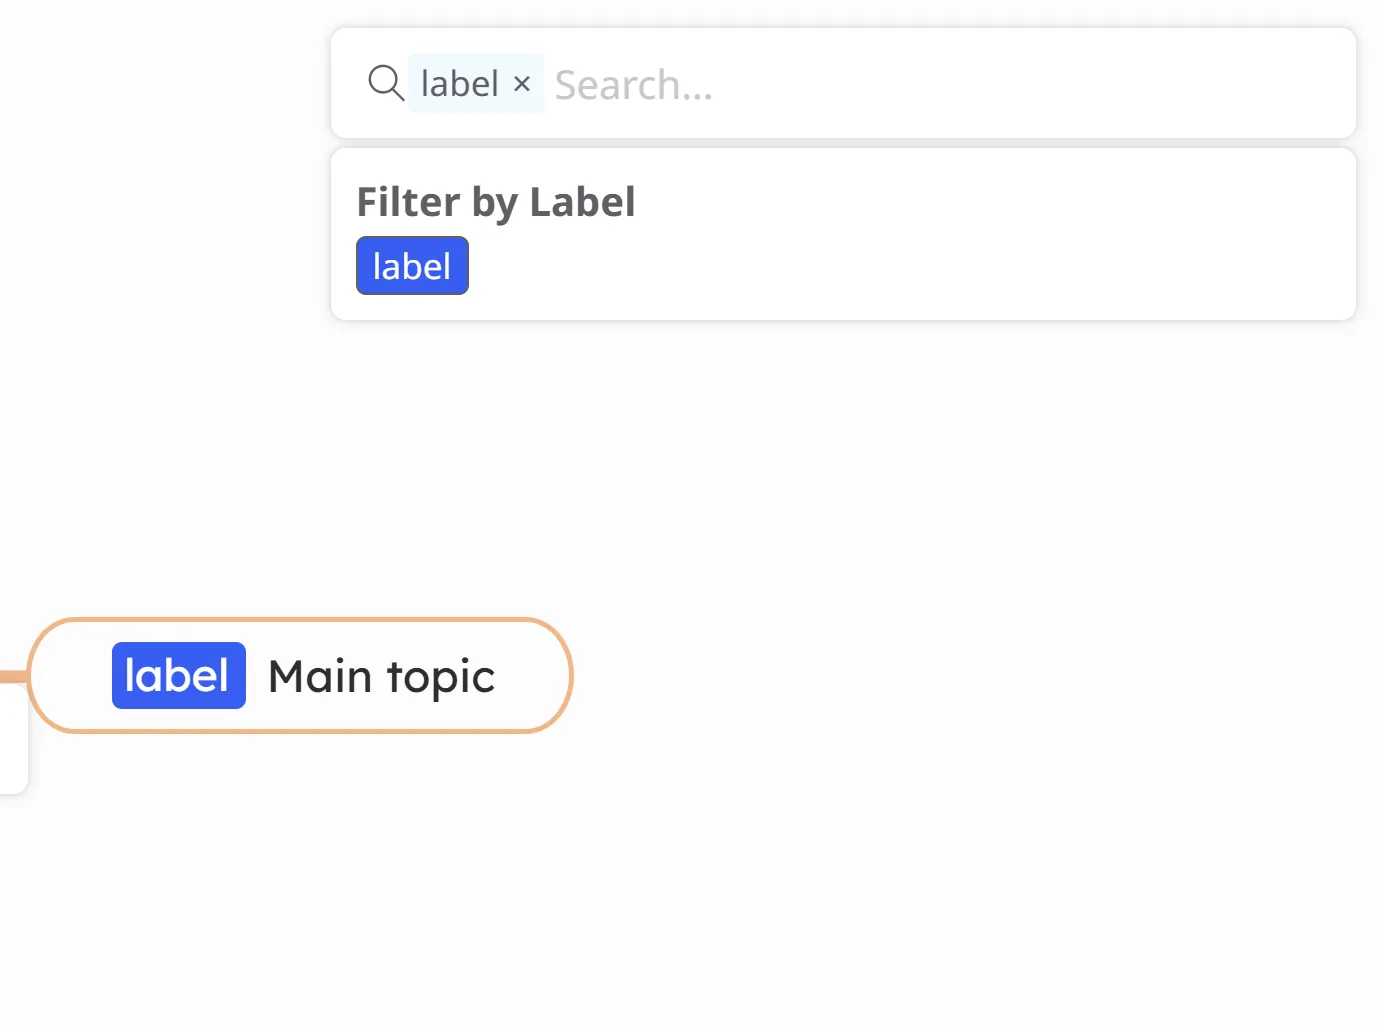The image size is (1377, 1030).
Task: Focus the Search... input field
Action: [900, 85]
